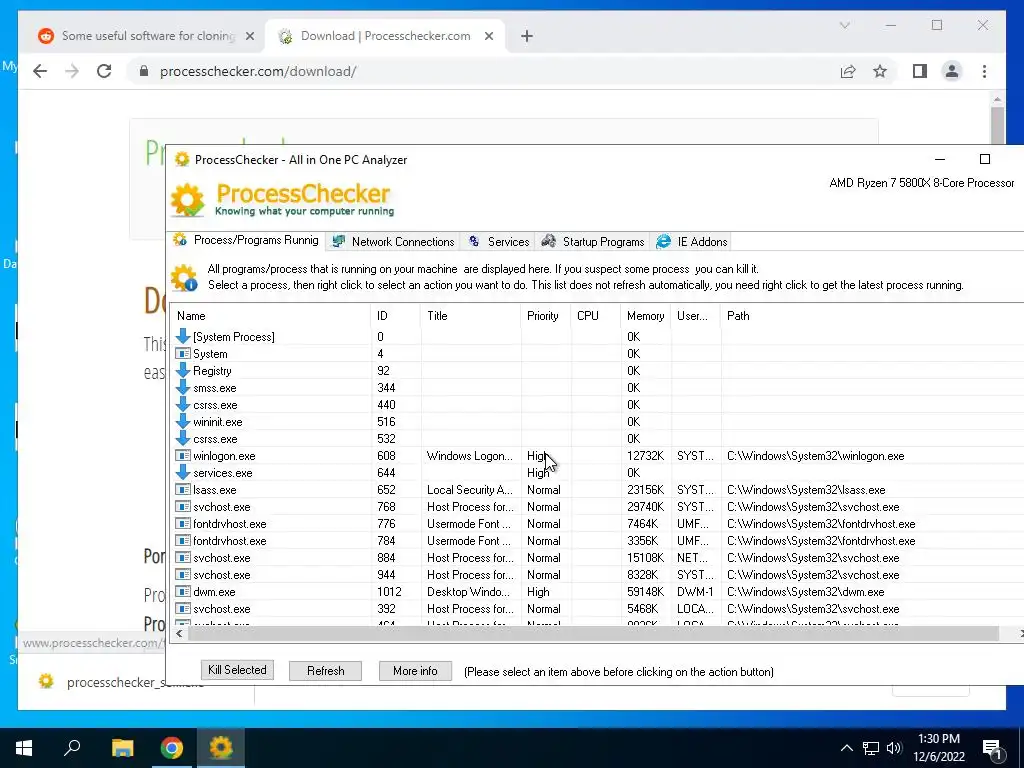The height and width of the screenshot is (768, 1024).
Task: Open the notification center icon
Action: coord(993,749)
